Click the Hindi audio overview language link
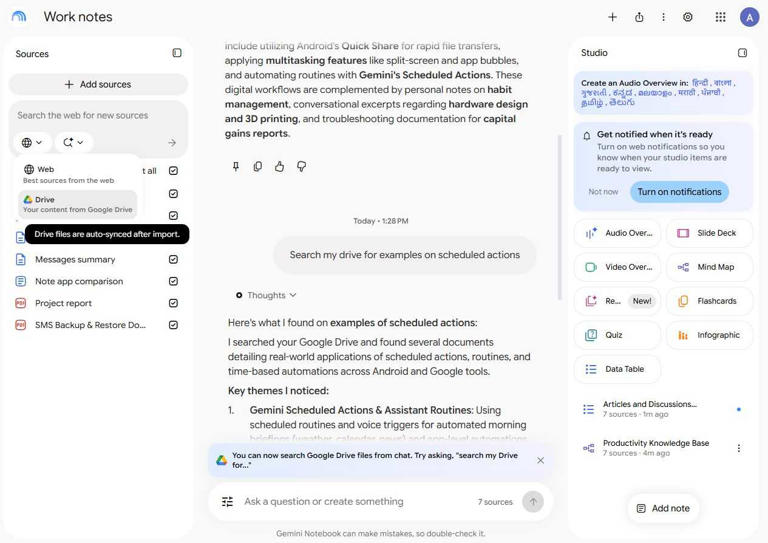Screen dimensions: 768x543 click(699, 83)
